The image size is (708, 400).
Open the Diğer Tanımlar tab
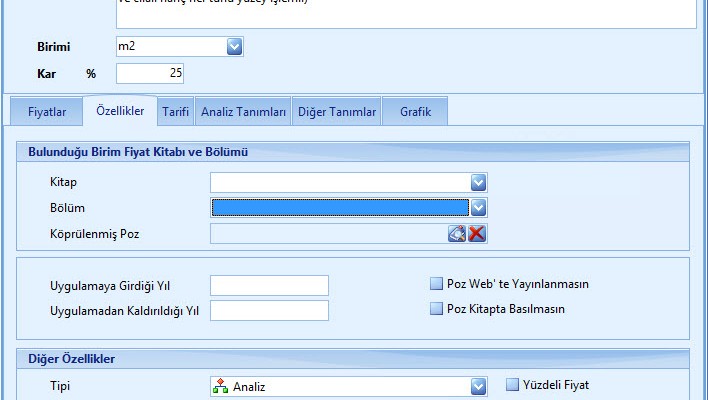tap(338, 112)
